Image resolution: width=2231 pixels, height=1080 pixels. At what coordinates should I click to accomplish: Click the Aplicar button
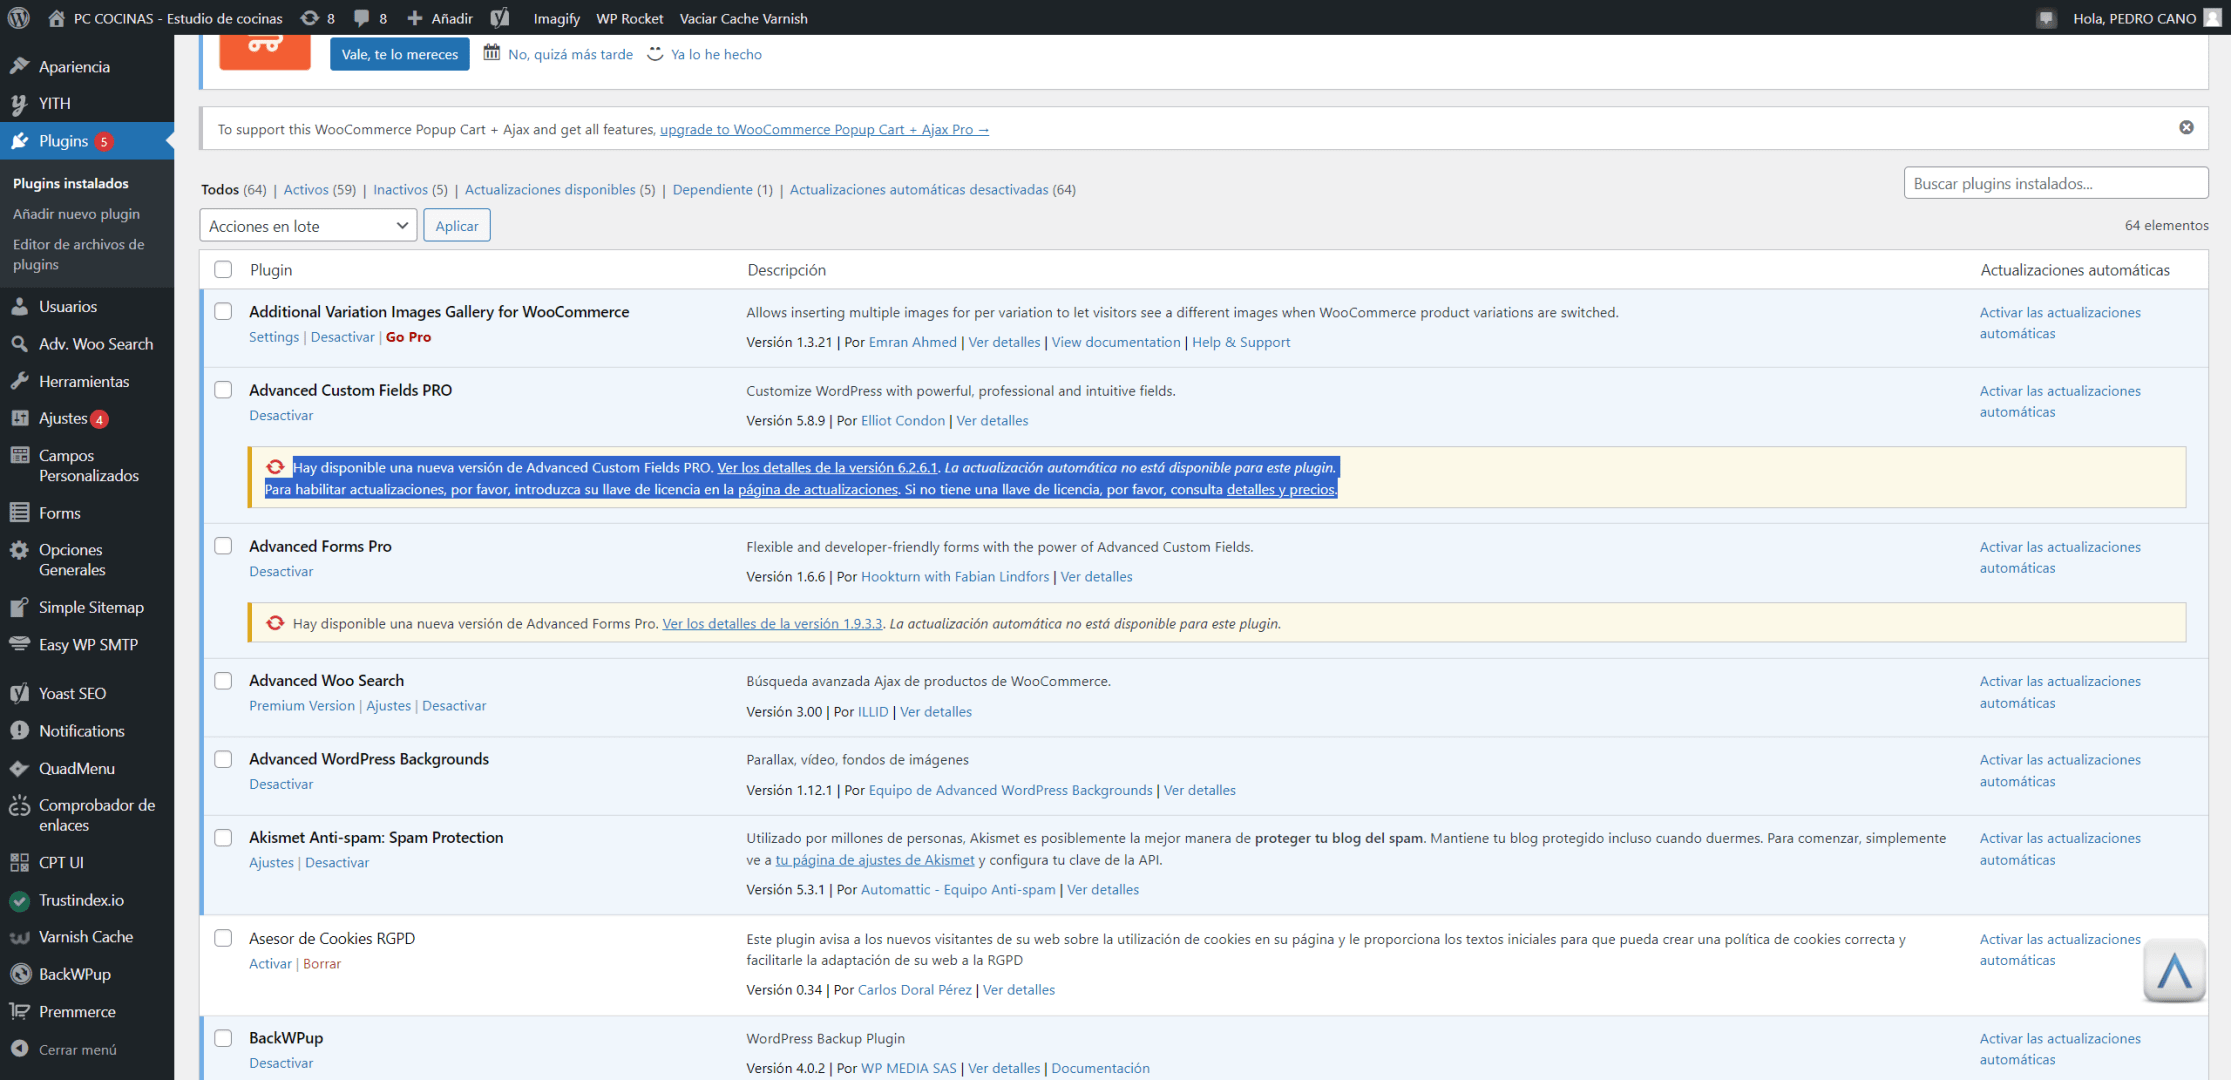coord(456,225)
